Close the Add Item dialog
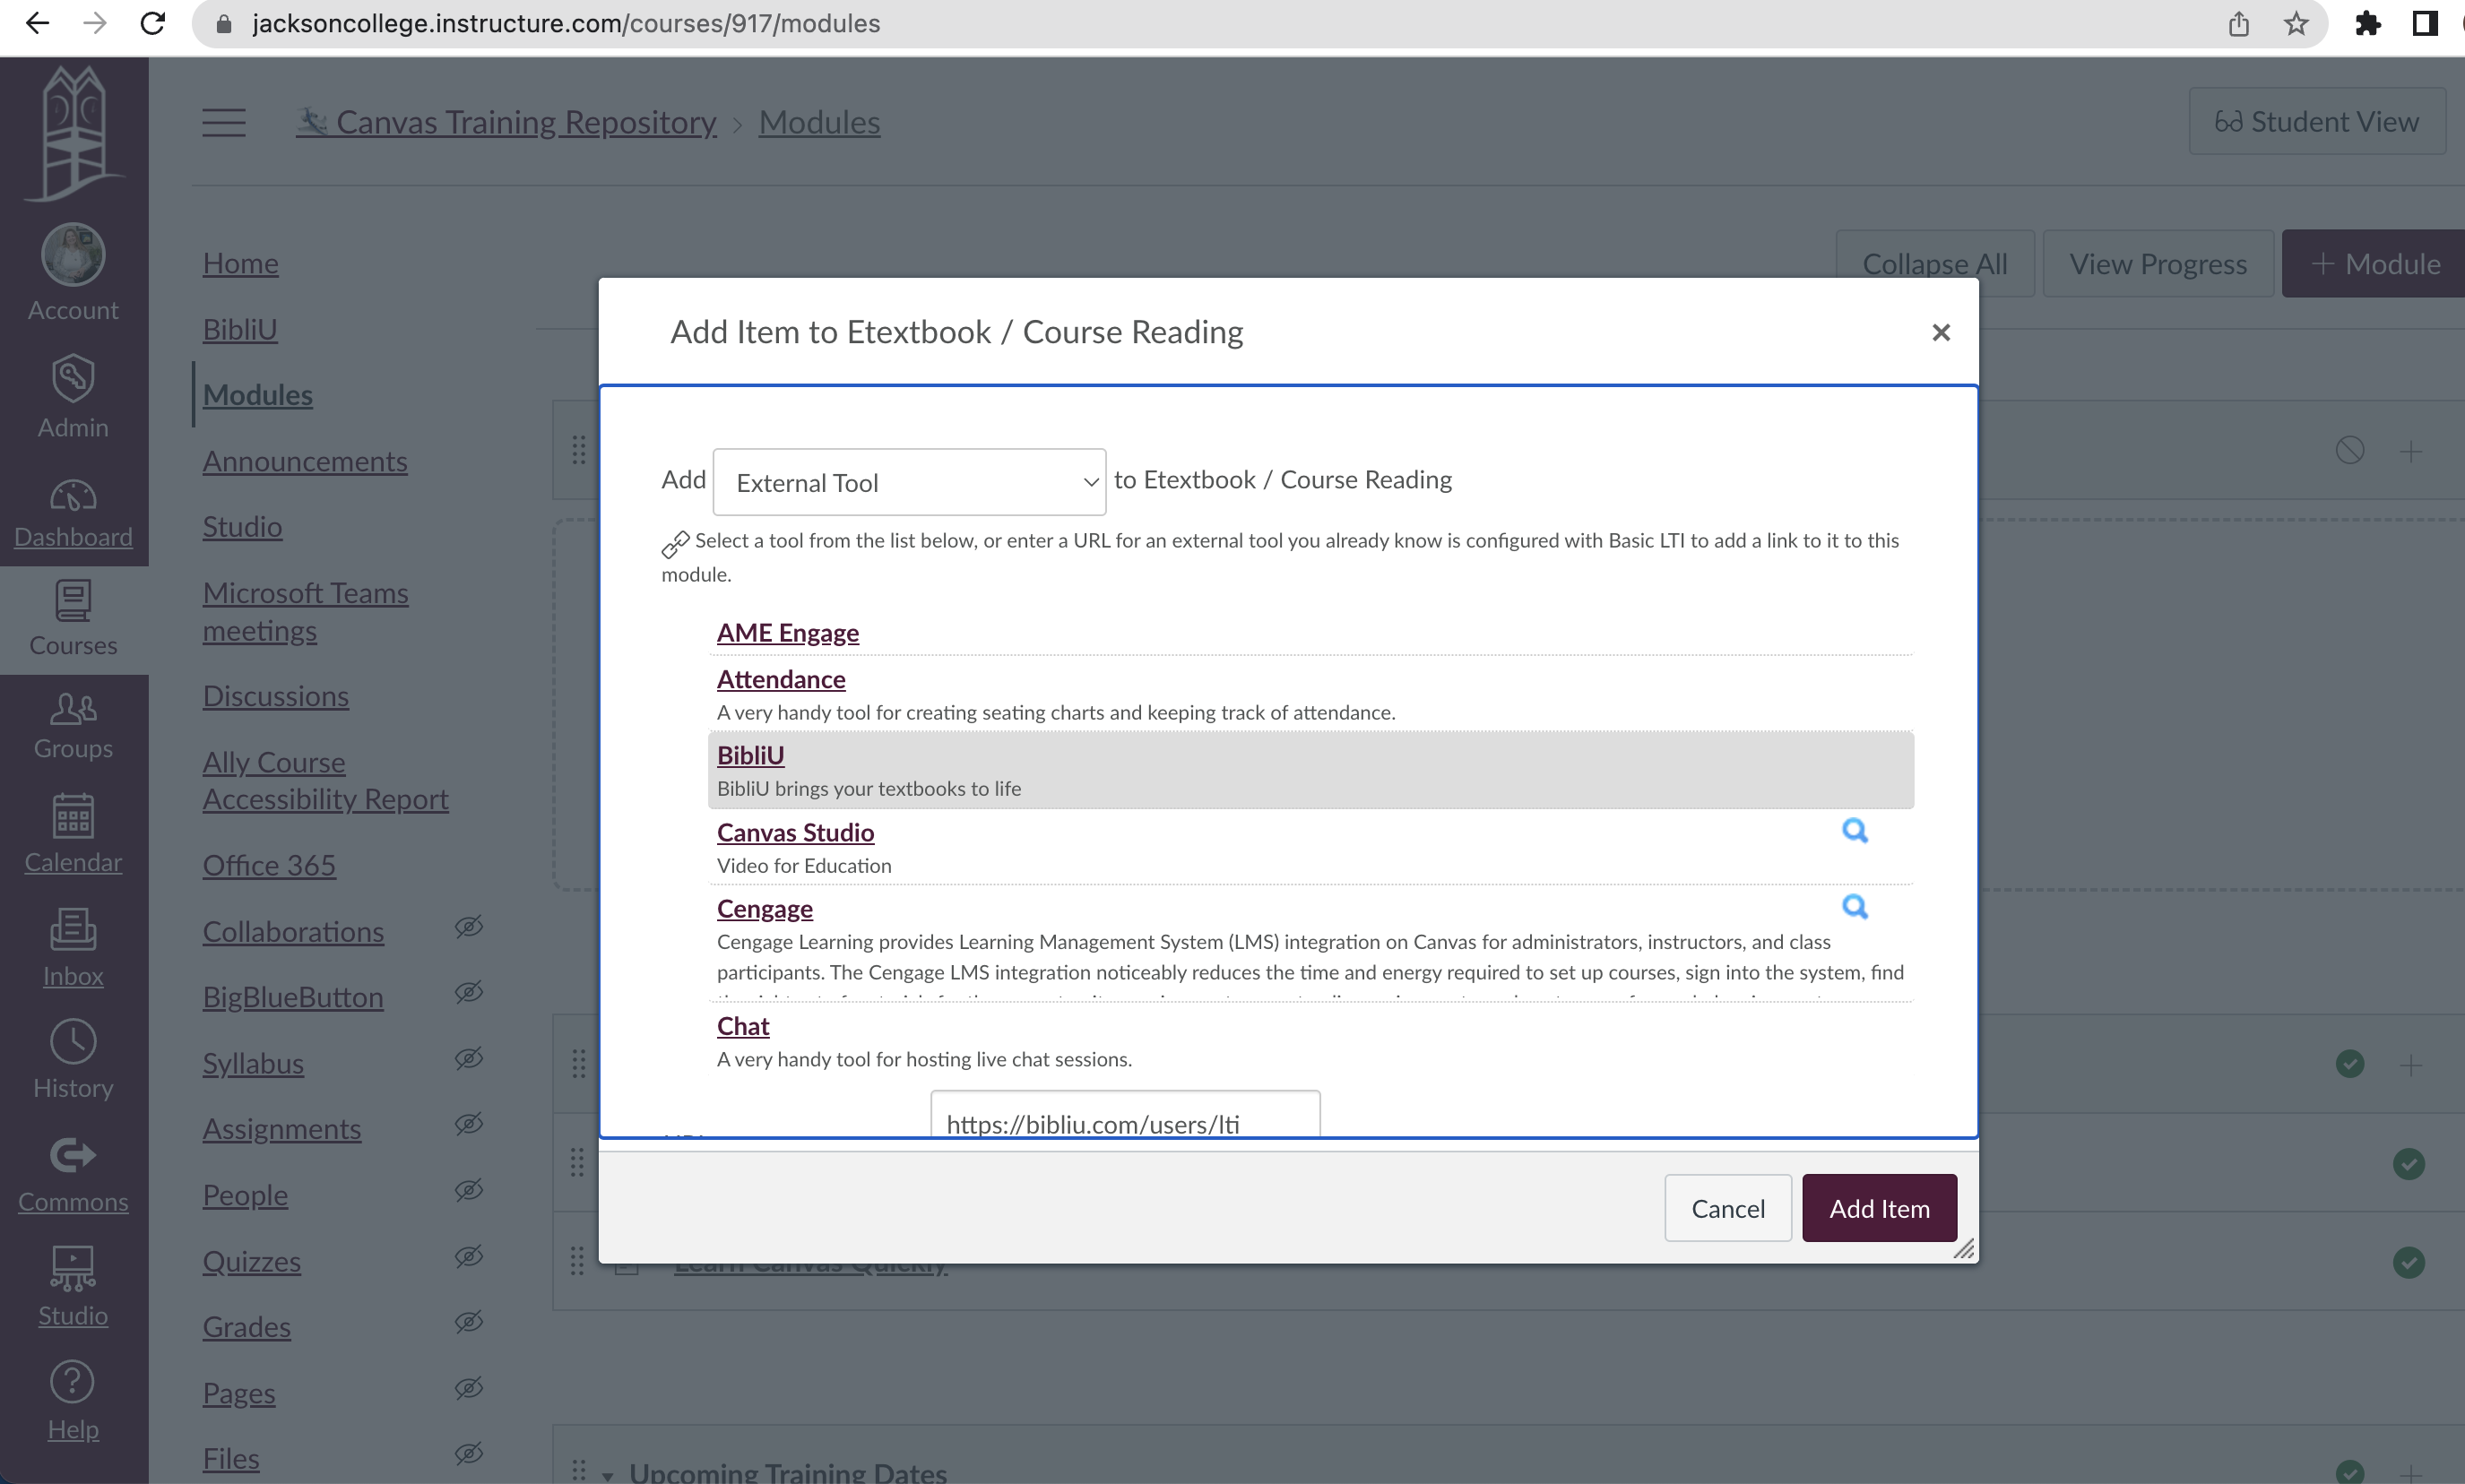 (x=1941, y=332)
